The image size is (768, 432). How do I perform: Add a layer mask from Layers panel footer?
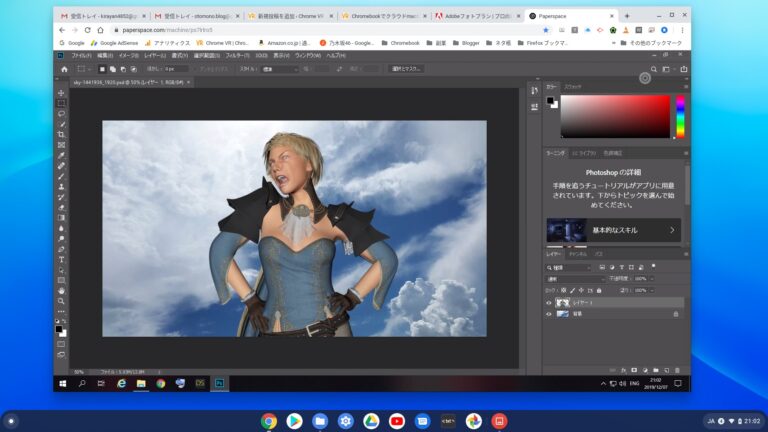coord(634,370)
